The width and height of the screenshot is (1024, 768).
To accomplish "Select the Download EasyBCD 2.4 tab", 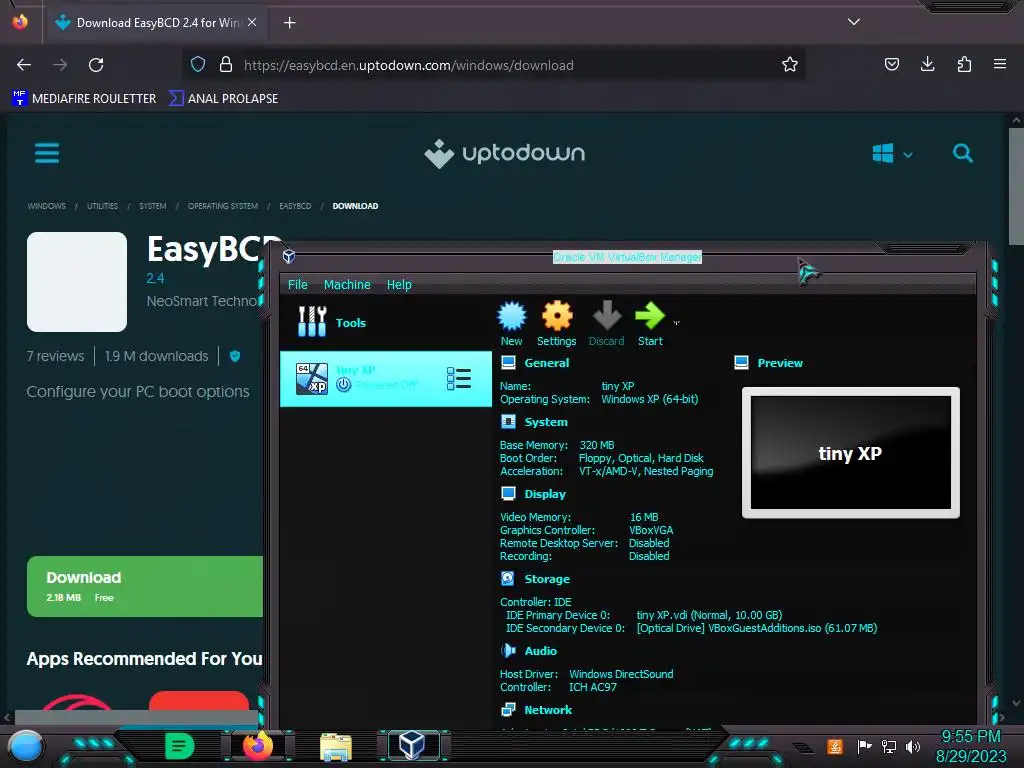I will (155, 22).
